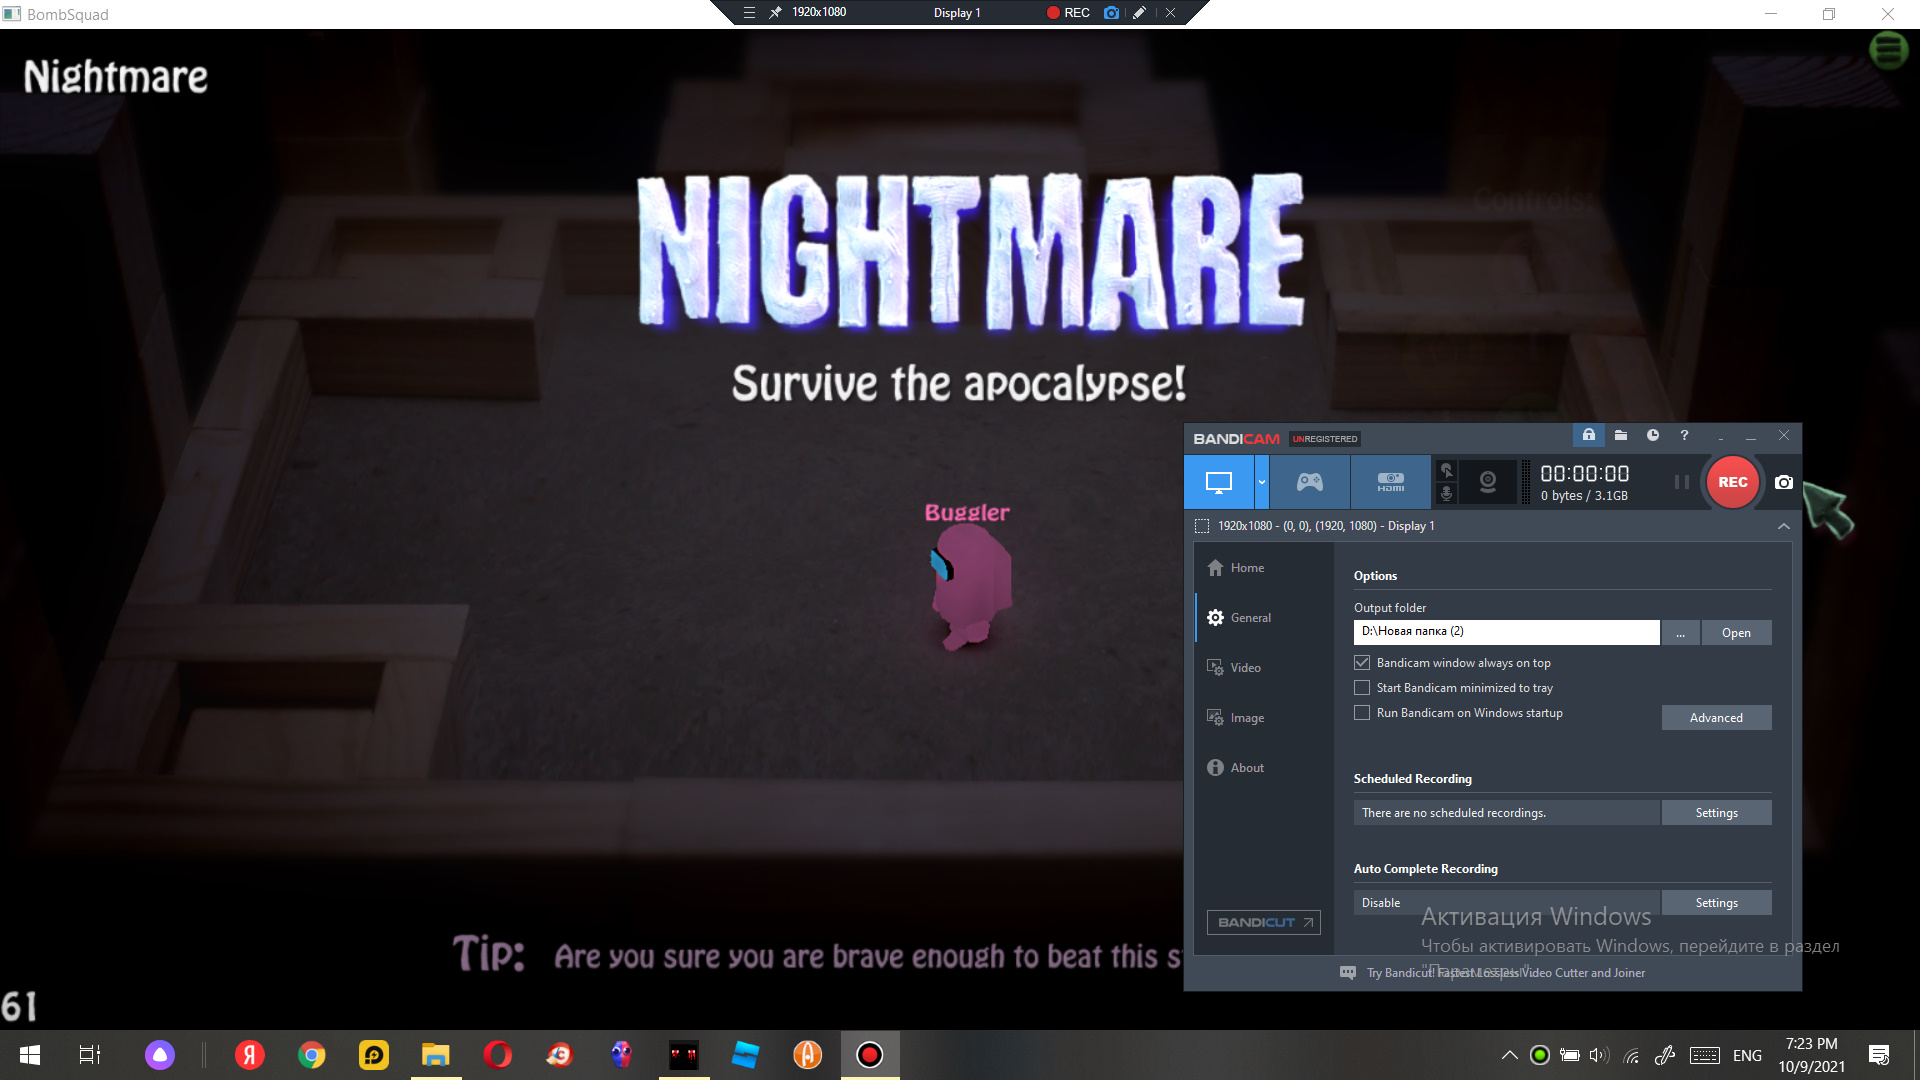Toggle microphone recording icon
Viewport: 1920px width, 1080px height.
coord(1446,494)
